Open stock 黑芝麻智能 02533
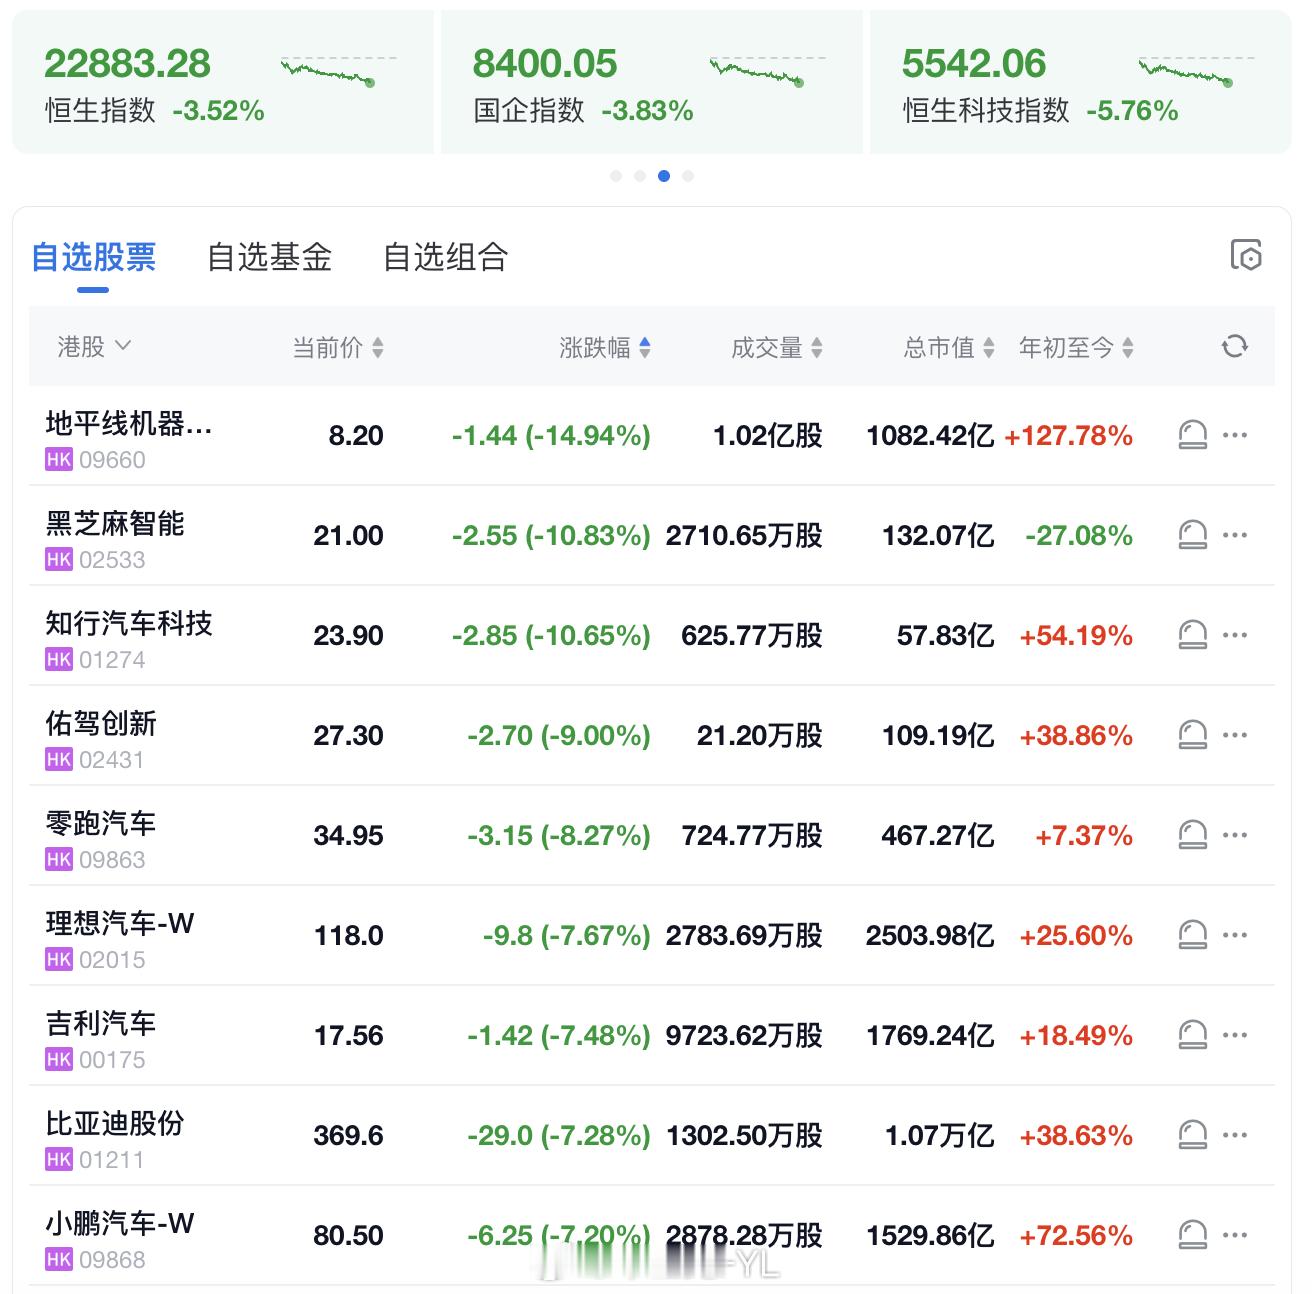The height and width of the screenshot is (1294, 1312). 114,539
